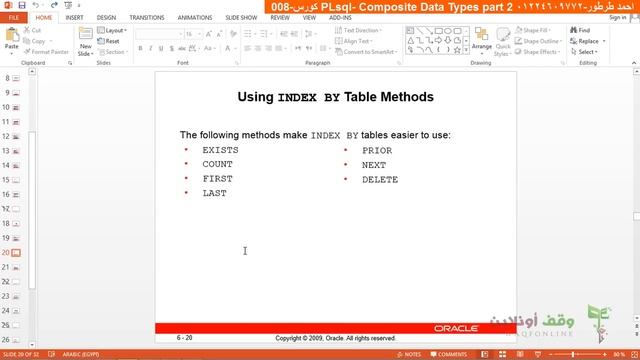Viewport: 640px width, 360px height.
Task: Adjust the zoom slider handle
Action: coord(573,354)
